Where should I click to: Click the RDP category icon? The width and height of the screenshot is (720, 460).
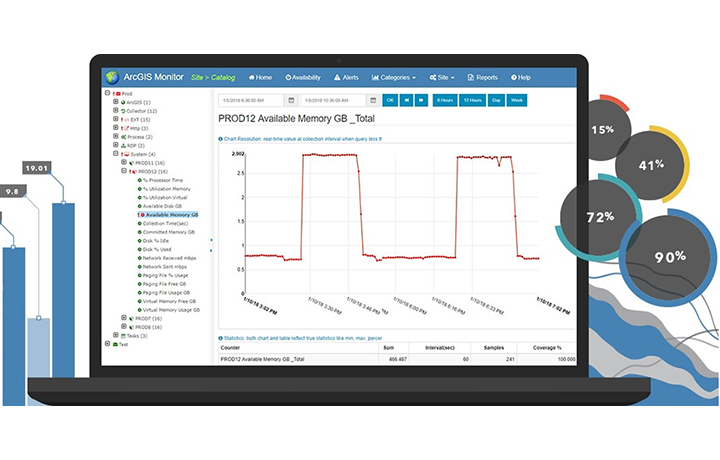(x=123, y=146)
